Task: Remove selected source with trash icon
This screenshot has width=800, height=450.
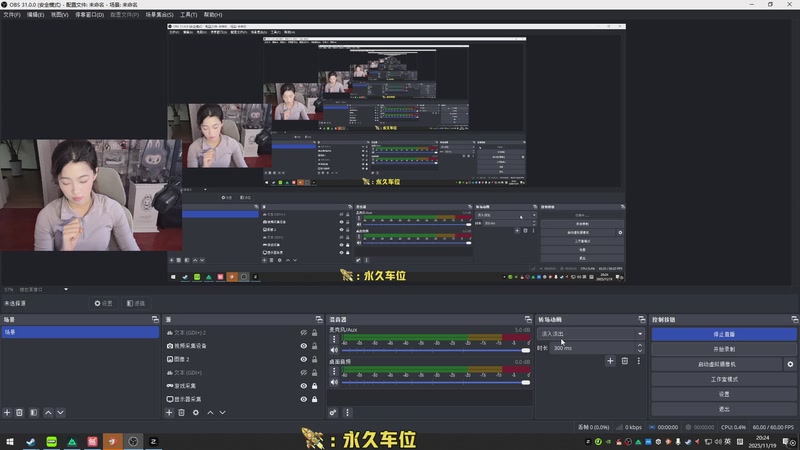Action: pos(182,412)
